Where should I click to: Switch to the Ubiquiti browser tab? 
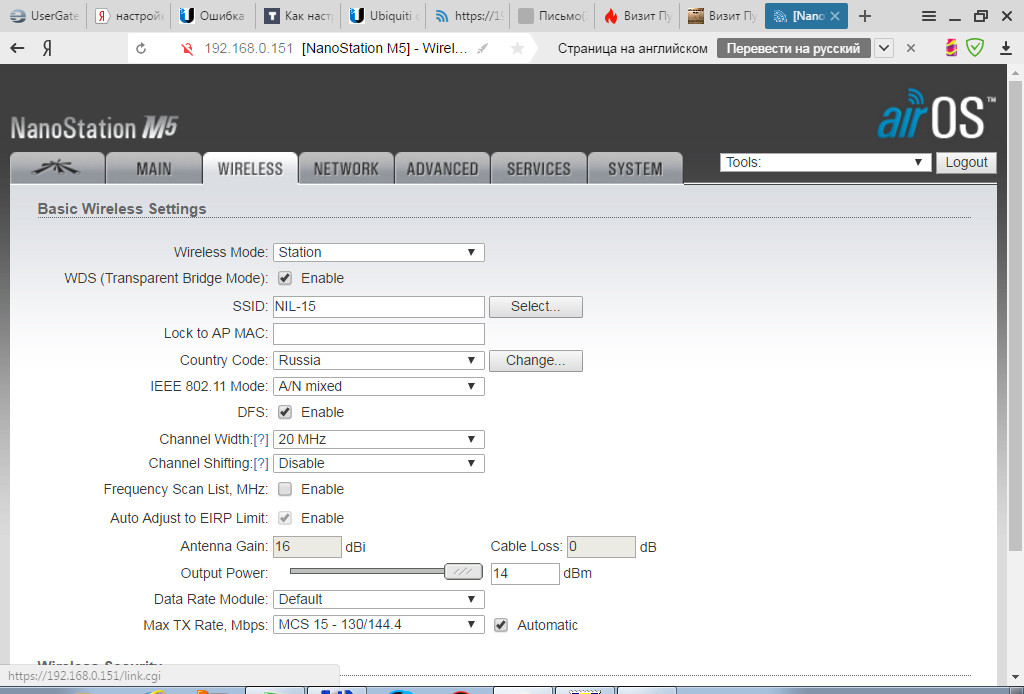[383, 16]
